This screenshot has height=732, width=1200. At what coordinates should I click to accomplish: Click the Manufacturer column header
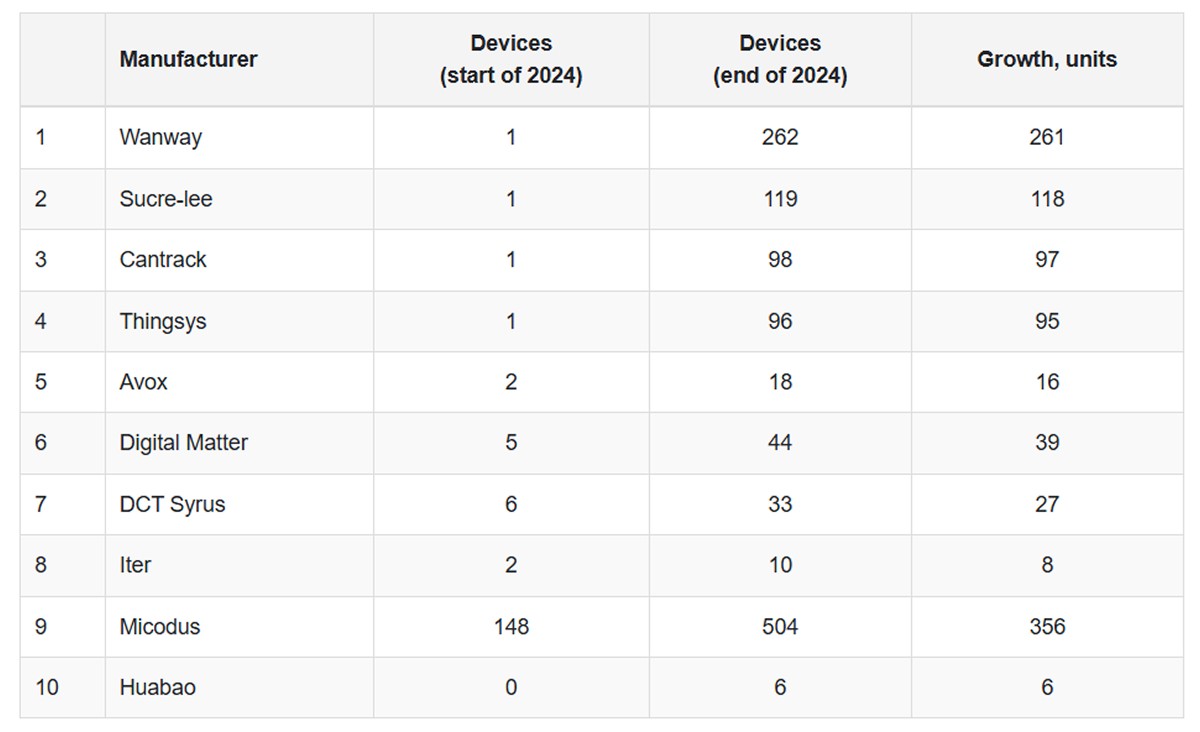[x=188, y=59]
